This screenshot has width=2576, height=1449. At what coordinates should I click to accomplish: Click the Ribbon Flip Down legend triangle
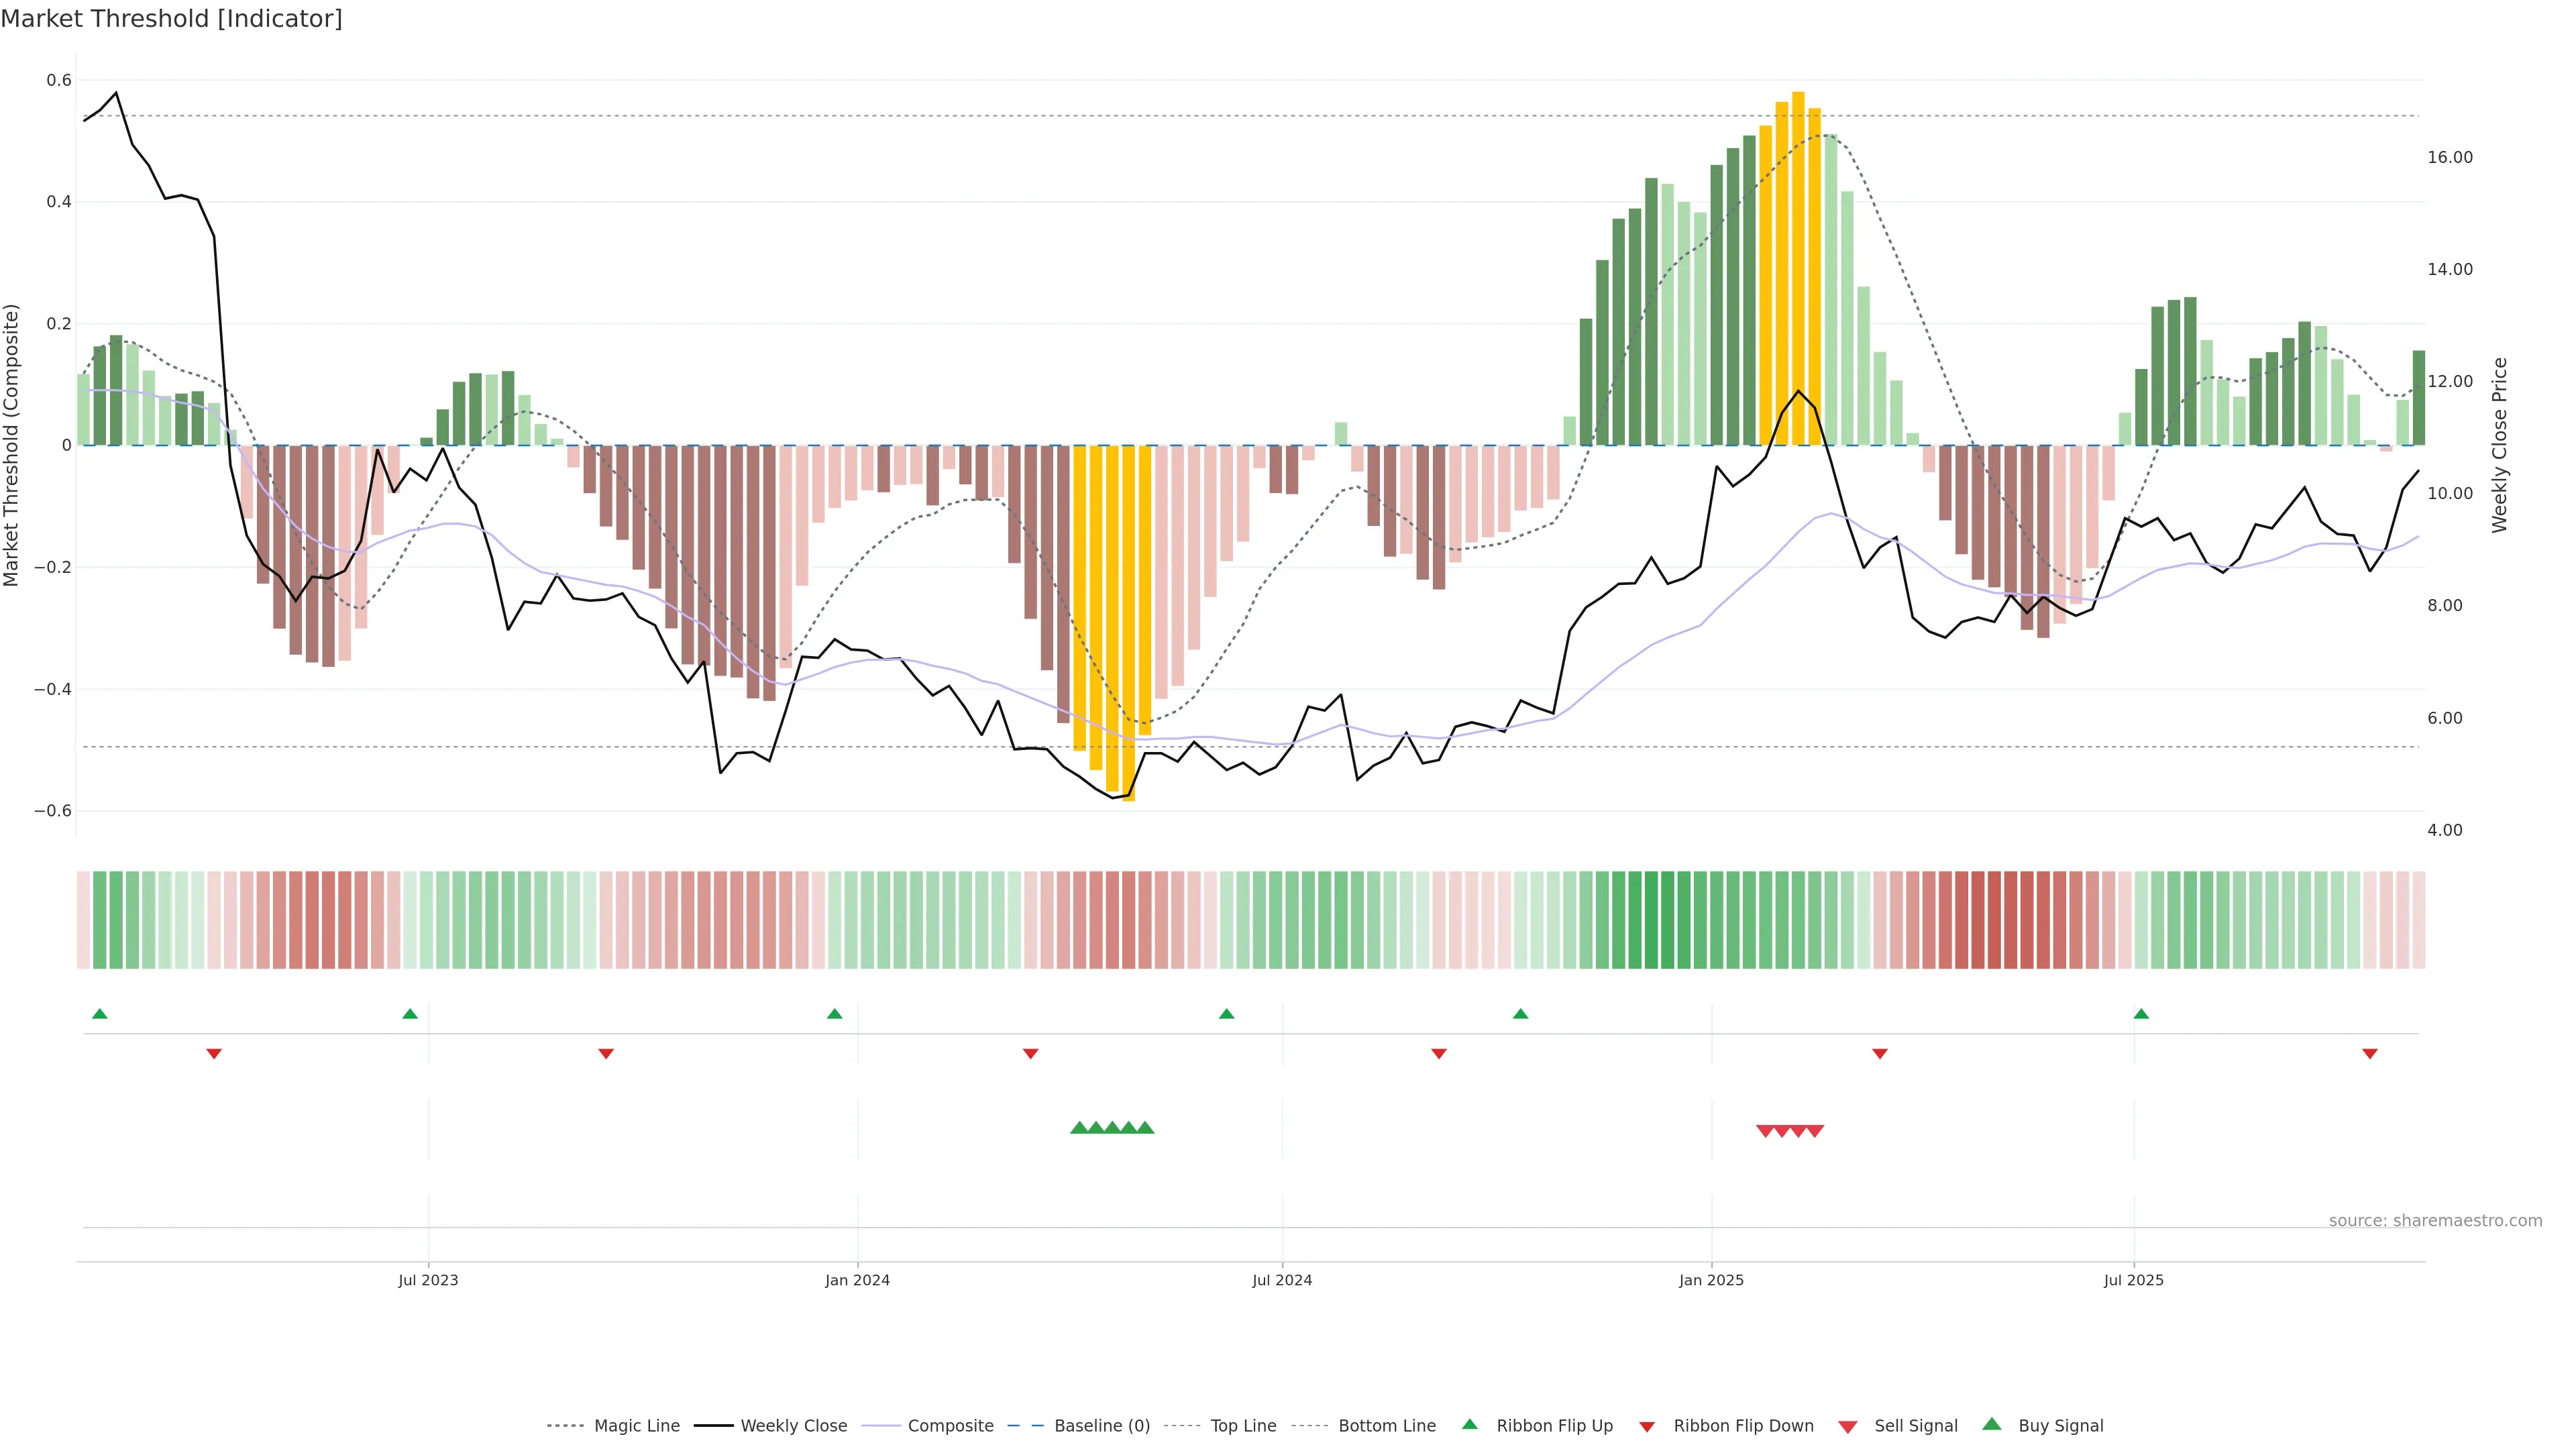[1647, 1427]
